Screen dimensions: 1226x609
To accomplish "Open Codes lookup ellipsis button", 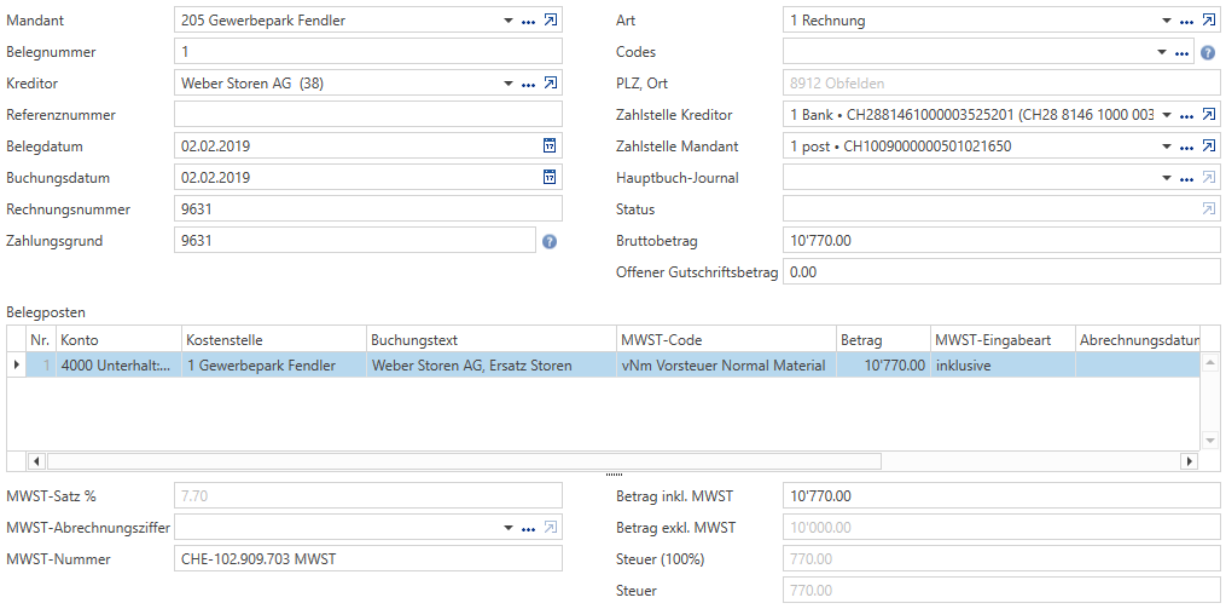I will (1181, 52).
